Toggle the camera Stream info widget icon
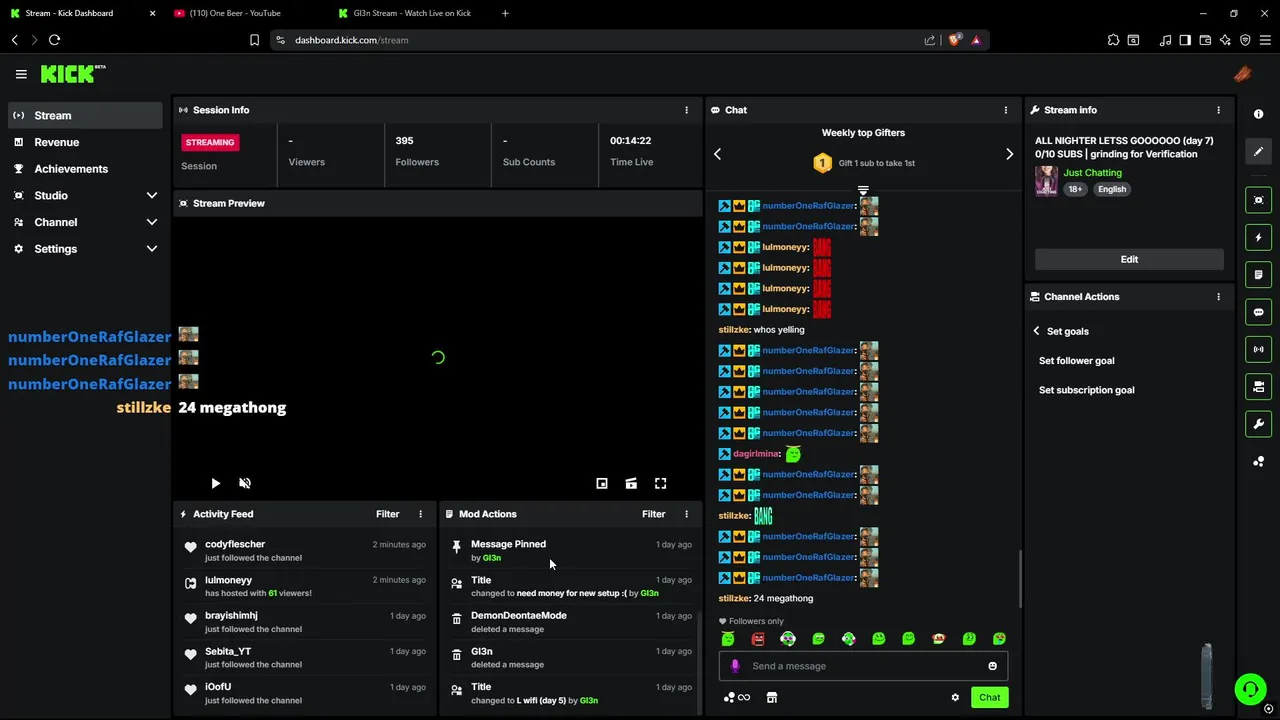The height and width of the screenshot is (720, 1280). point(1258,387)
